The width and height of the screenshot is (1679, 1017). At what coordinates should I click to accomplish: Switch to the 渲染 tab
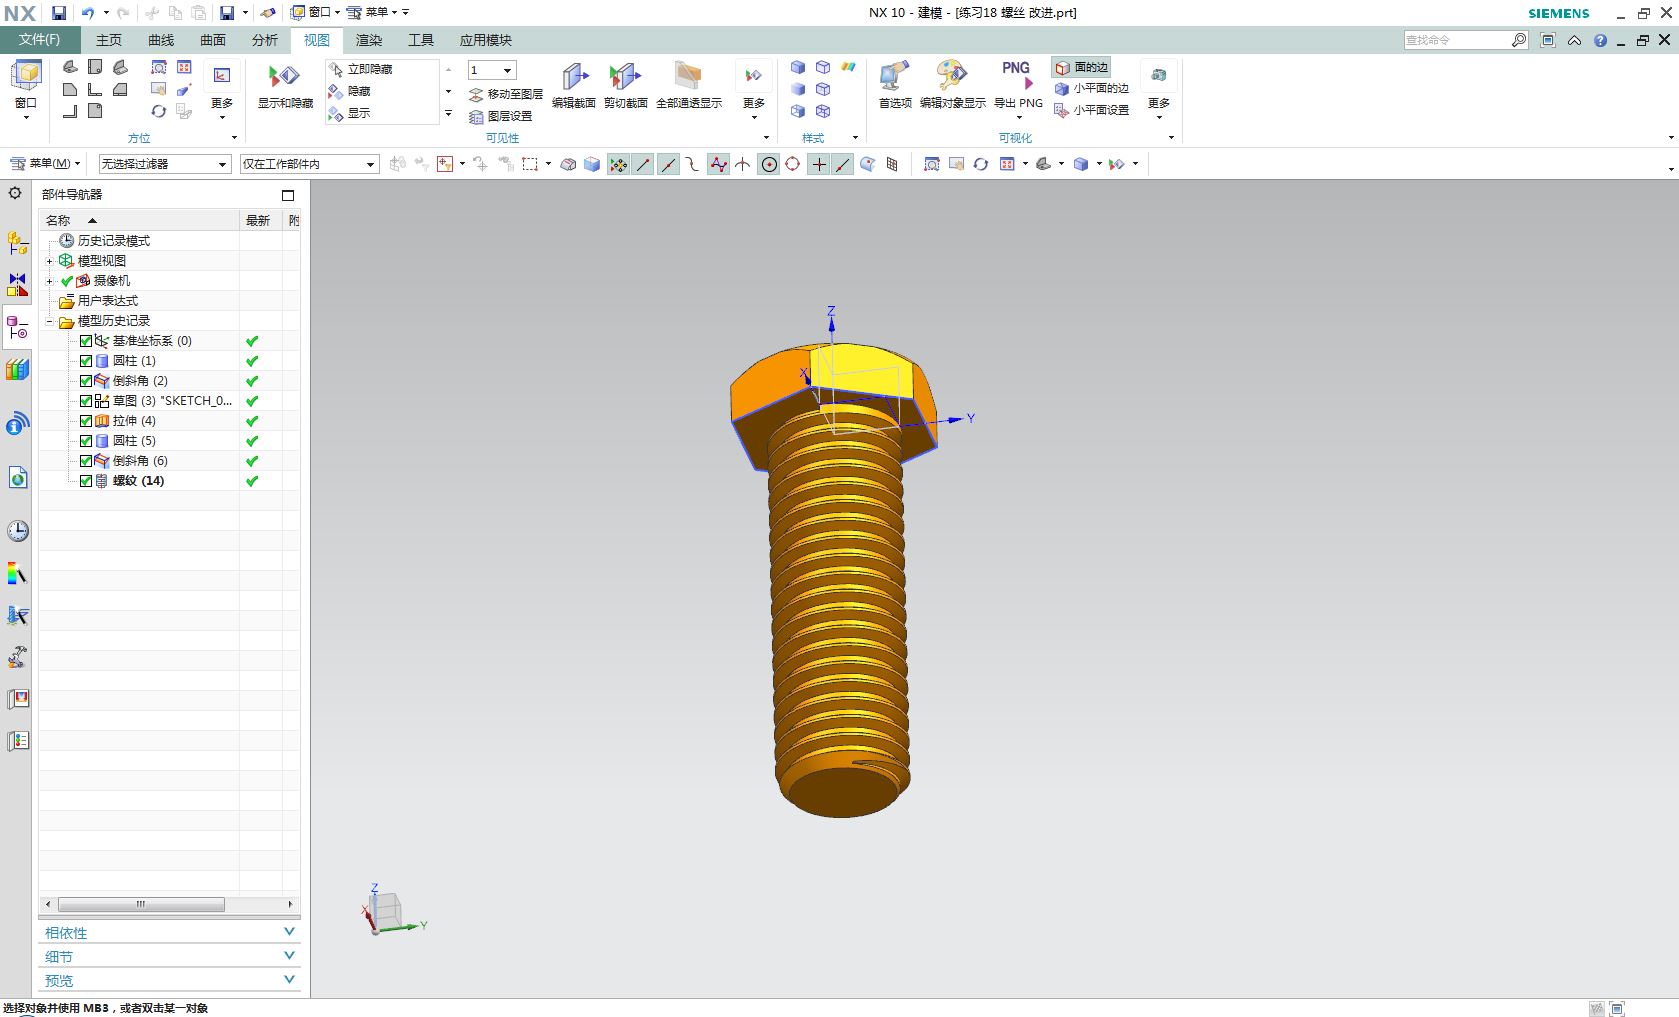(x=369, y=40)
